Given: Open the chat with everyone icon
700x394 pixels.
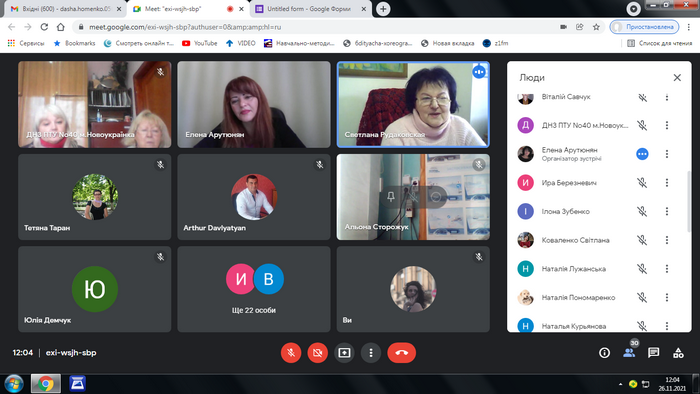Looking at the screenshot, I should tap(654, 353).
